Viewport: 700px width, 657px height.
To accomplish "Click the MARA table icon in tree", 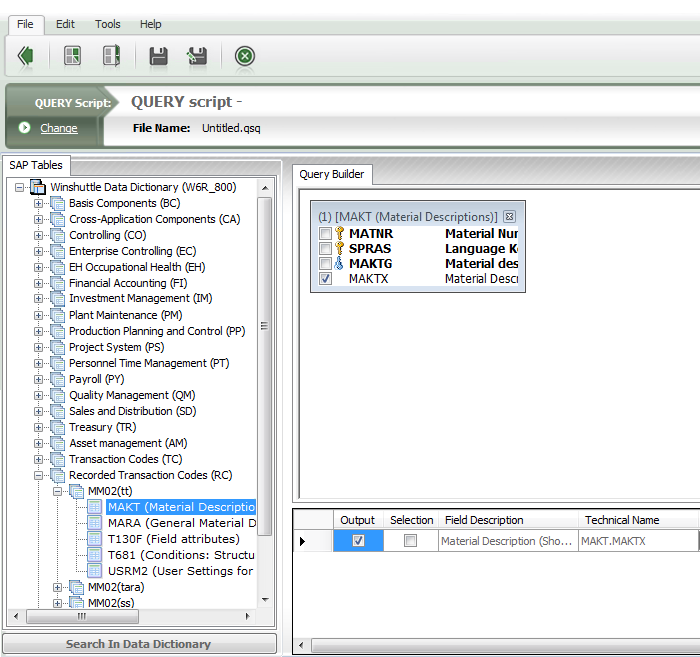I will (x=94, y=523).
